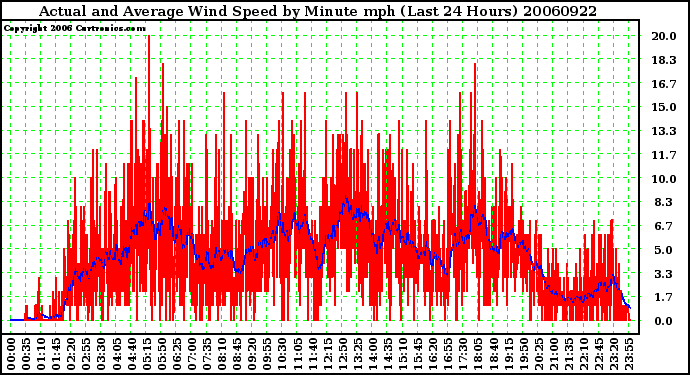The image size is (690, 375).
Task: Click the 18.3 y-axis label
Action: tap(664, 60)
